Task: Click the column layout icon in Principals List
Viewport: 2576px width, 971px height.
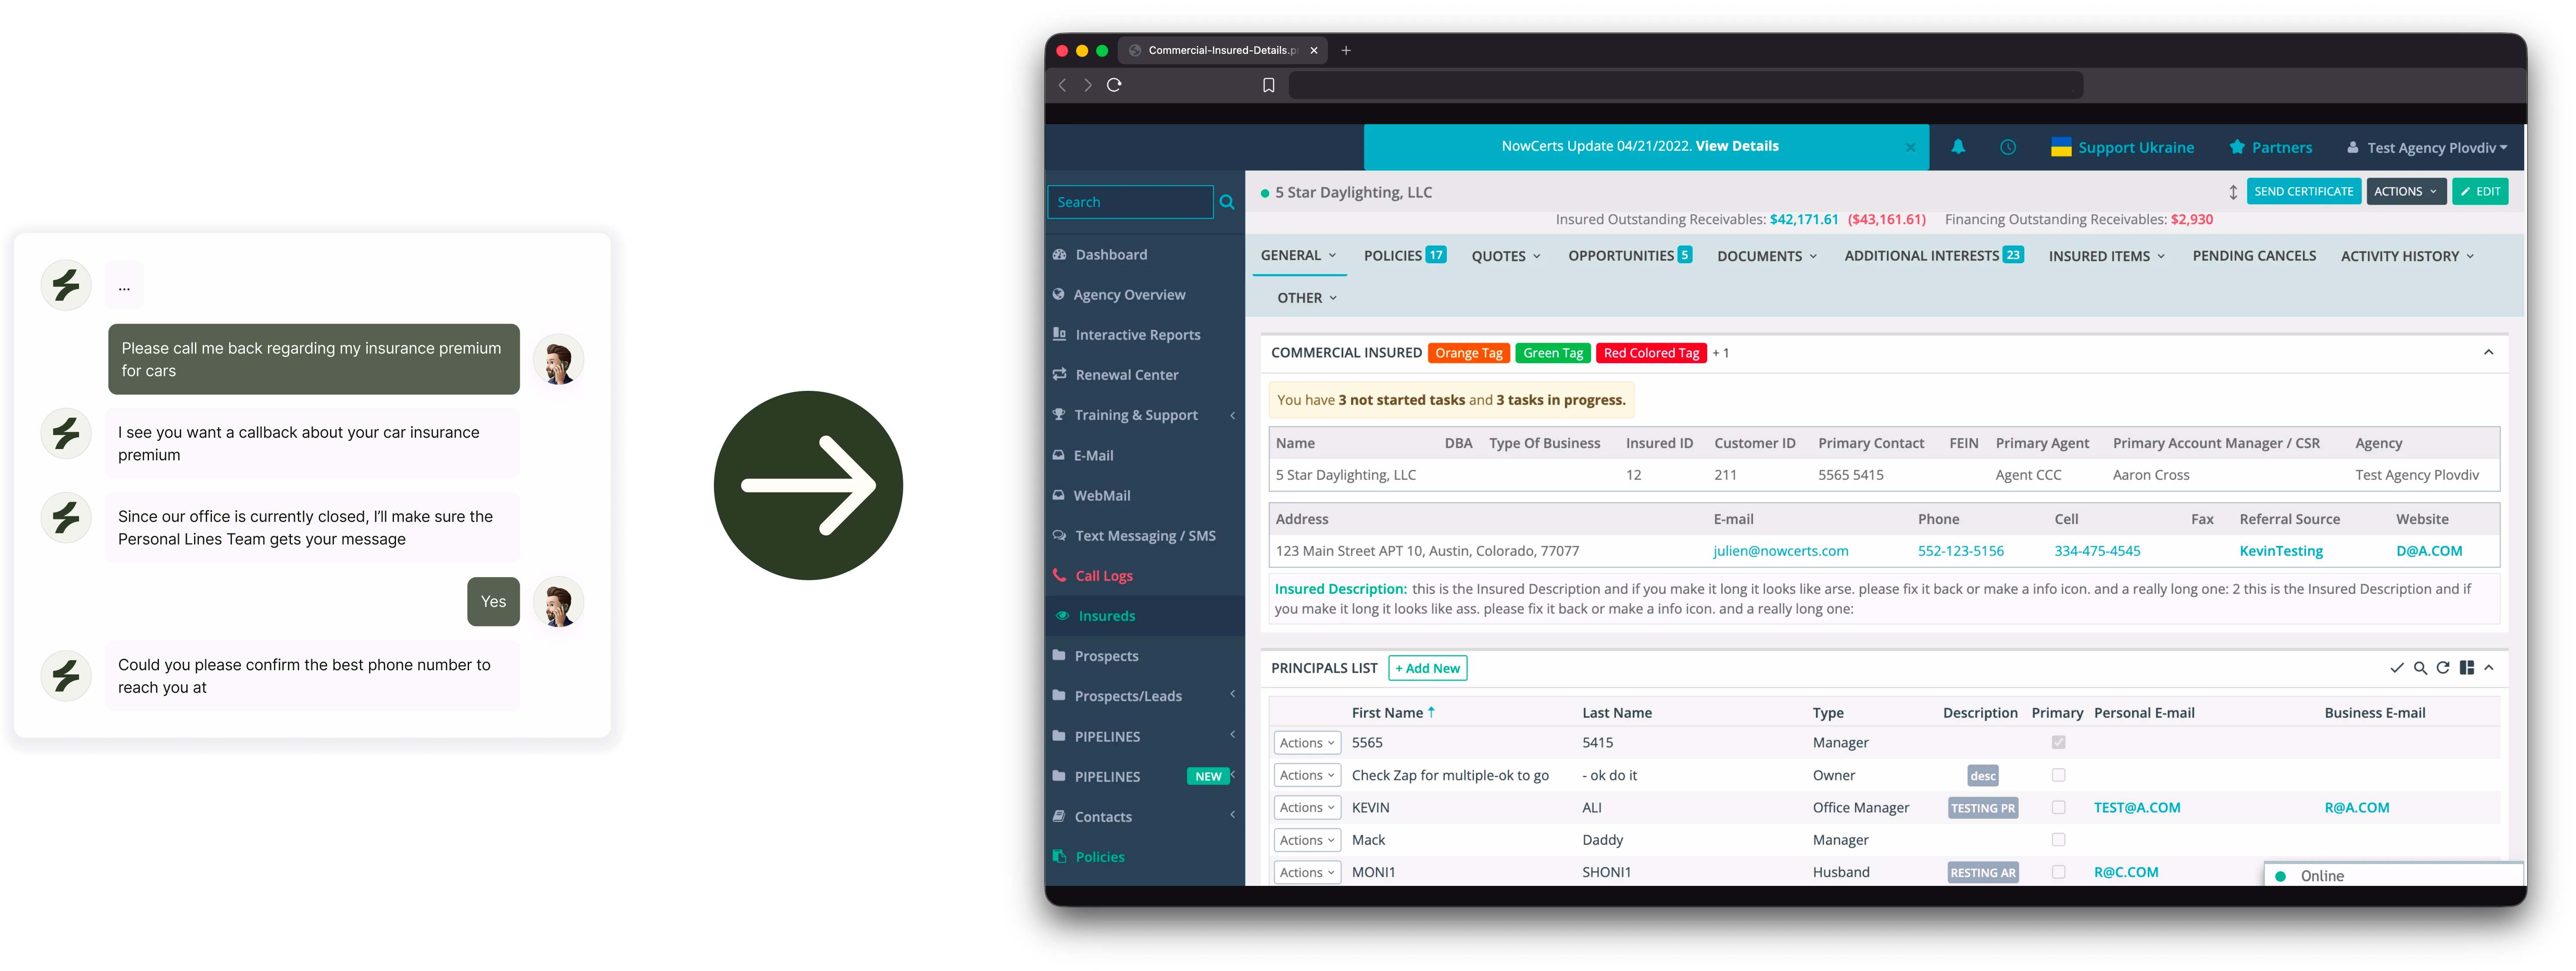Action: click(x=2467, y=668)
